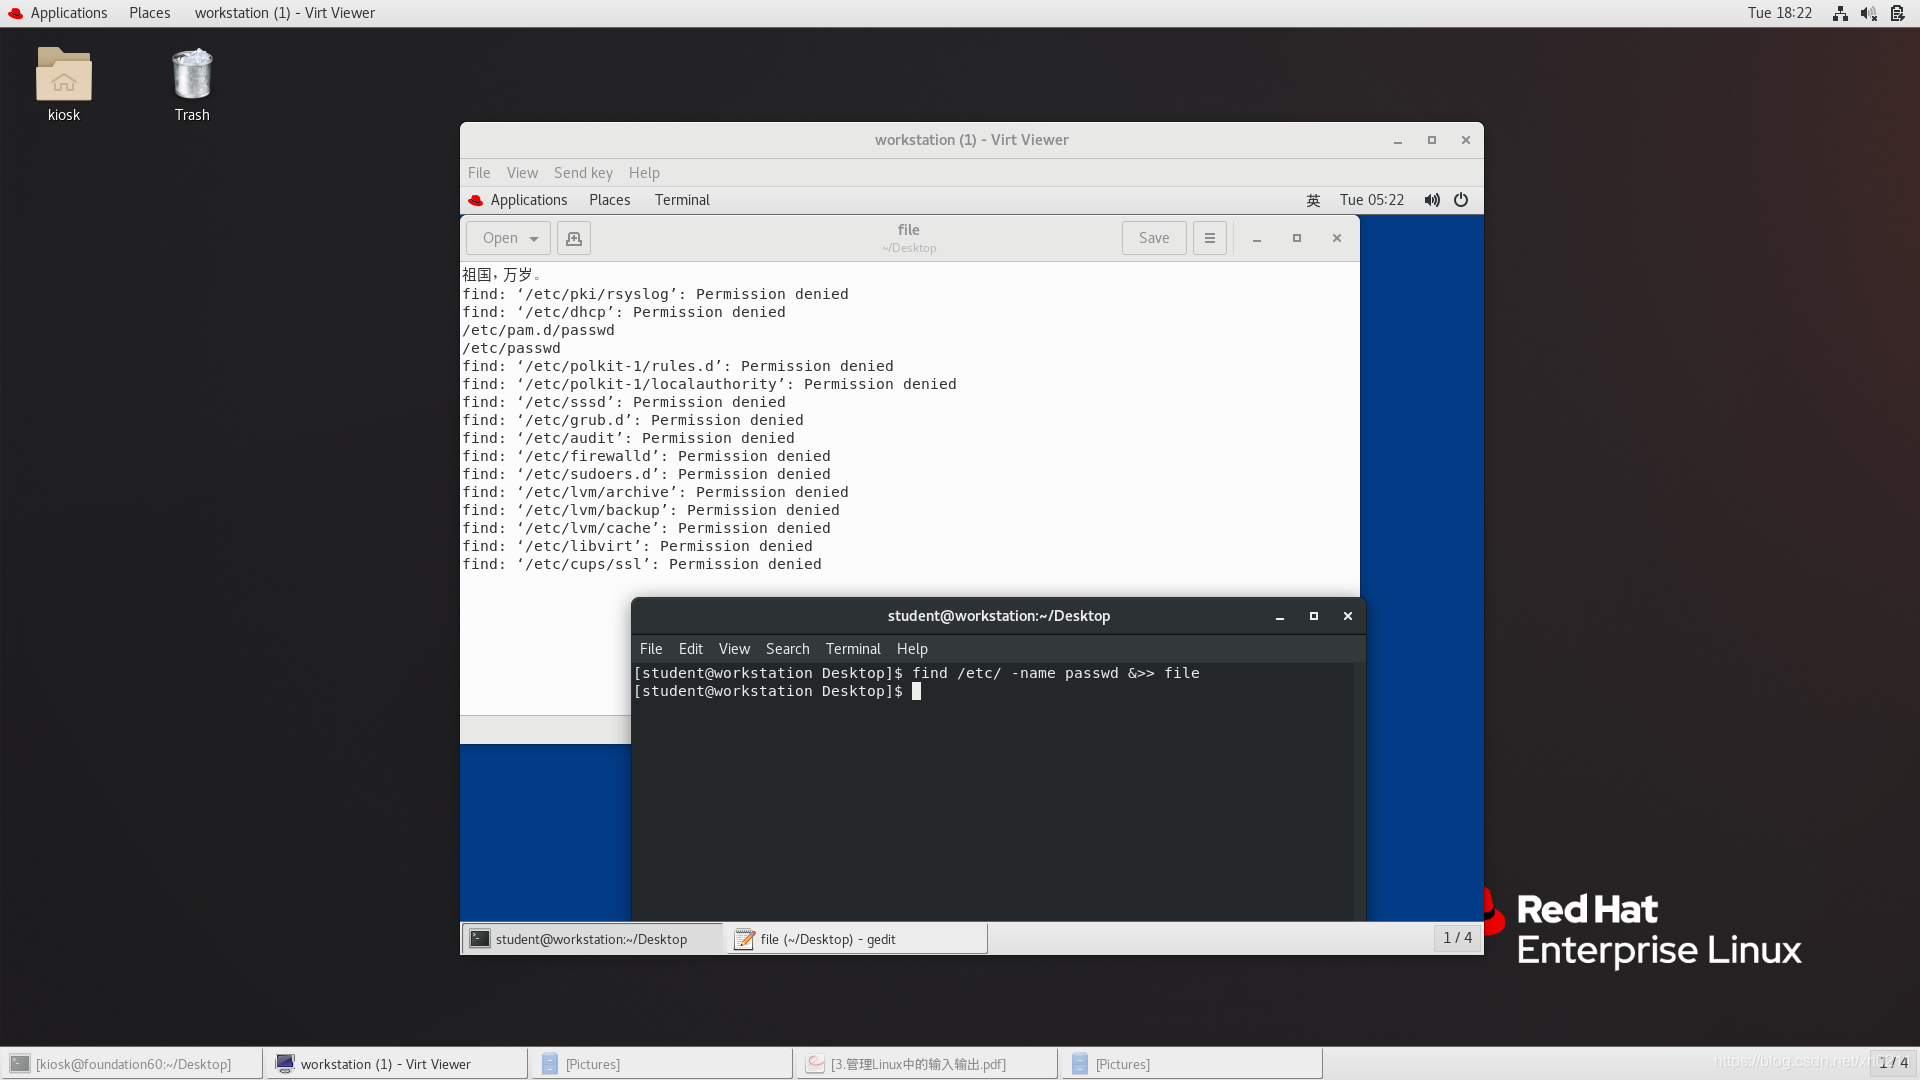Click host clipboard tray icon
1920x1080 pixels.
pos(1897,13)
